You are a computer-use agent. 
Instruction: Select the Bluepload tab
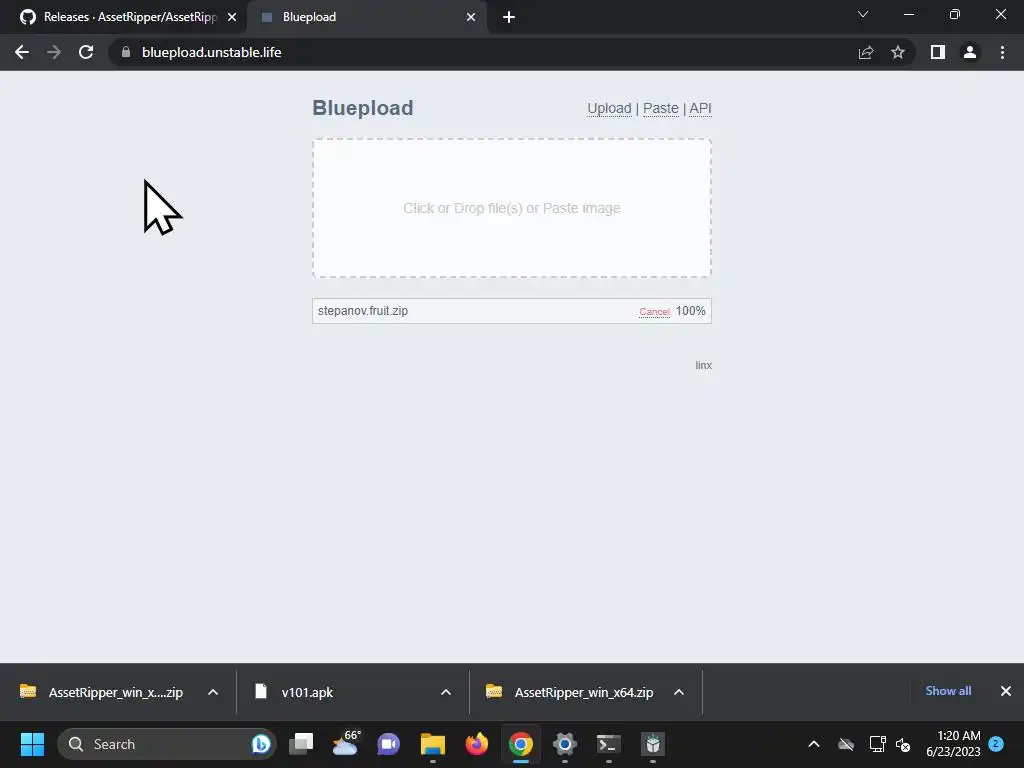[x=368, y=17]
